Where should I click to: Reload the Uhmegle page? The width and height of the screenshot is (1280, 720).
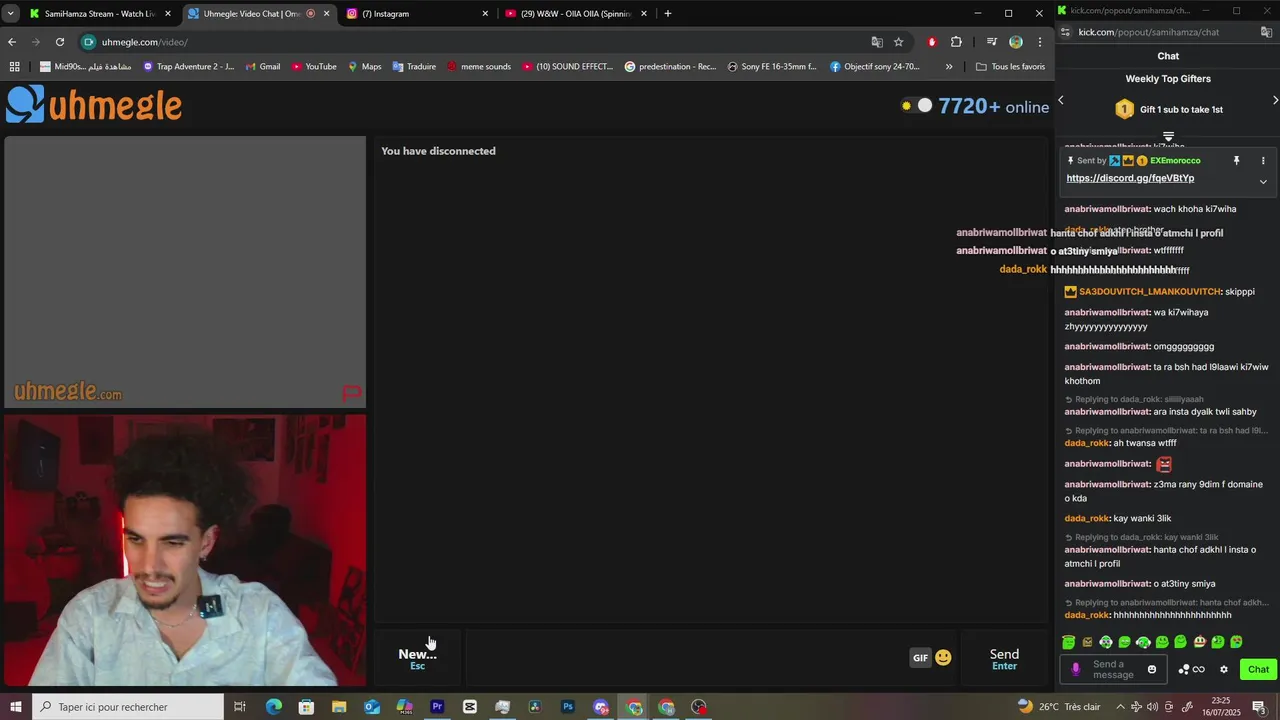(x=60, y=42)
